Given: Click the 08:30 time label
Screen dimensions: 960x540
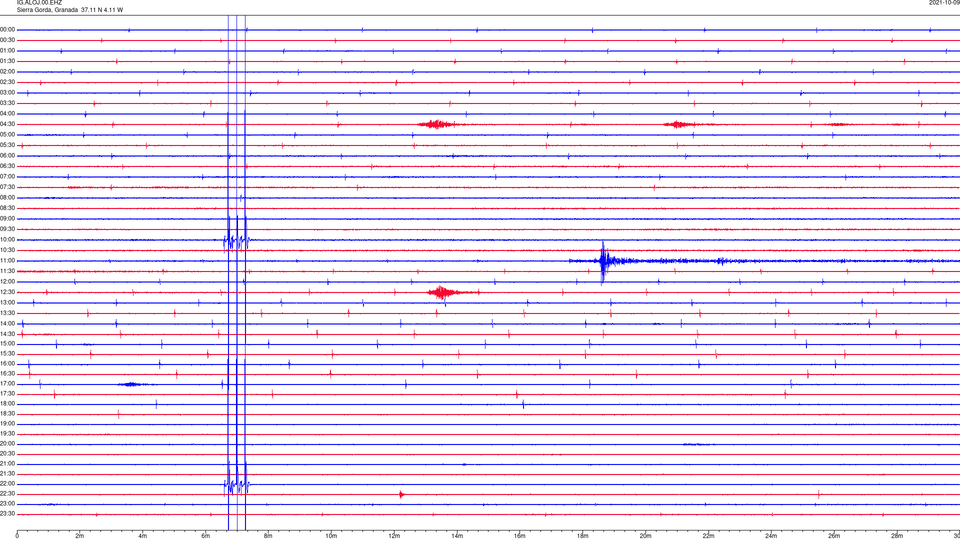Looking at the screenshot, I should [x=8, y=208].
